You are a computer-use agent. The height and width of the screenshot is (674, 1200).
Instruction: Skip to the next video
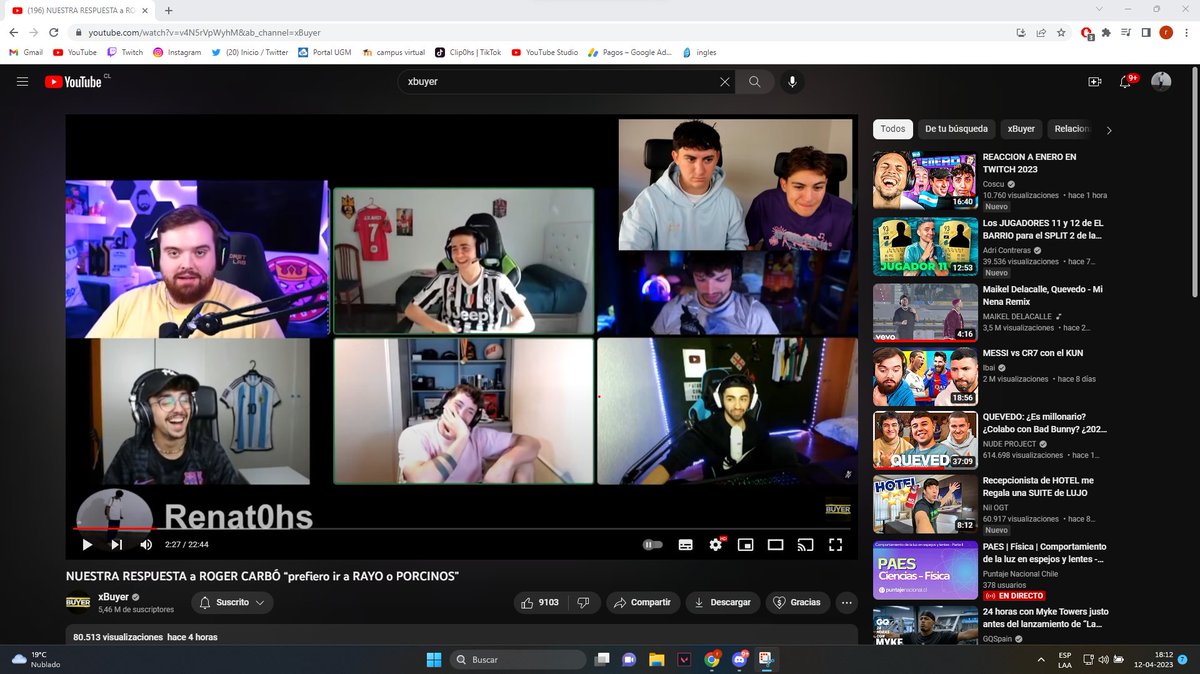(x=116, y=544)
